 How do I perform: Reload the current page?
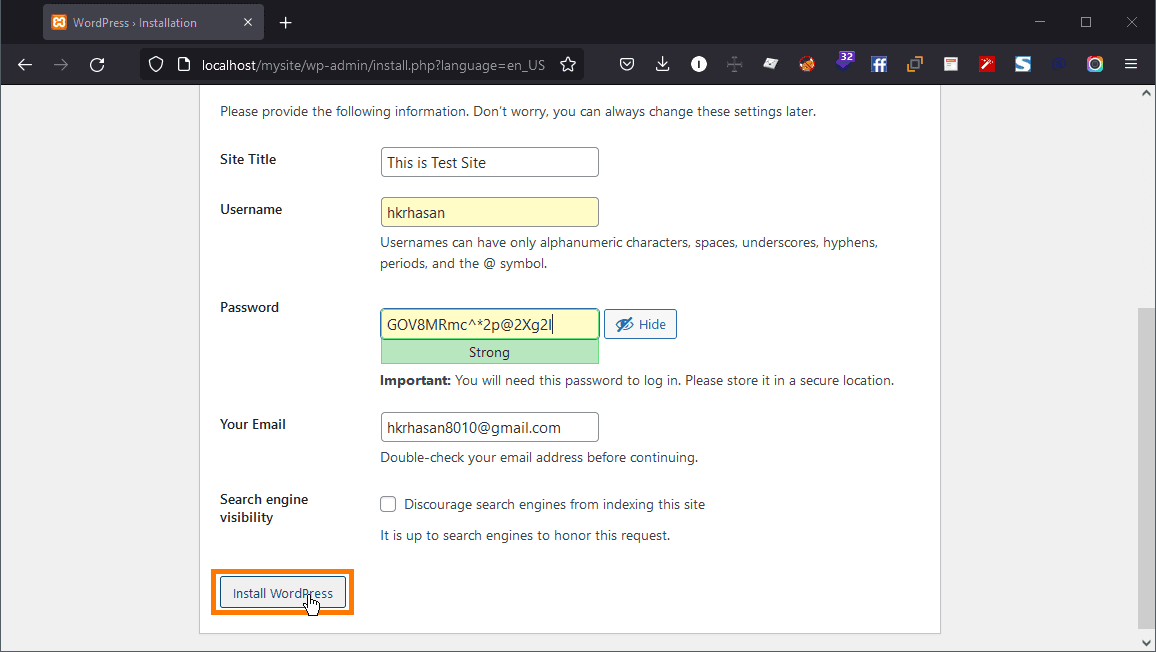coord(97,65)
